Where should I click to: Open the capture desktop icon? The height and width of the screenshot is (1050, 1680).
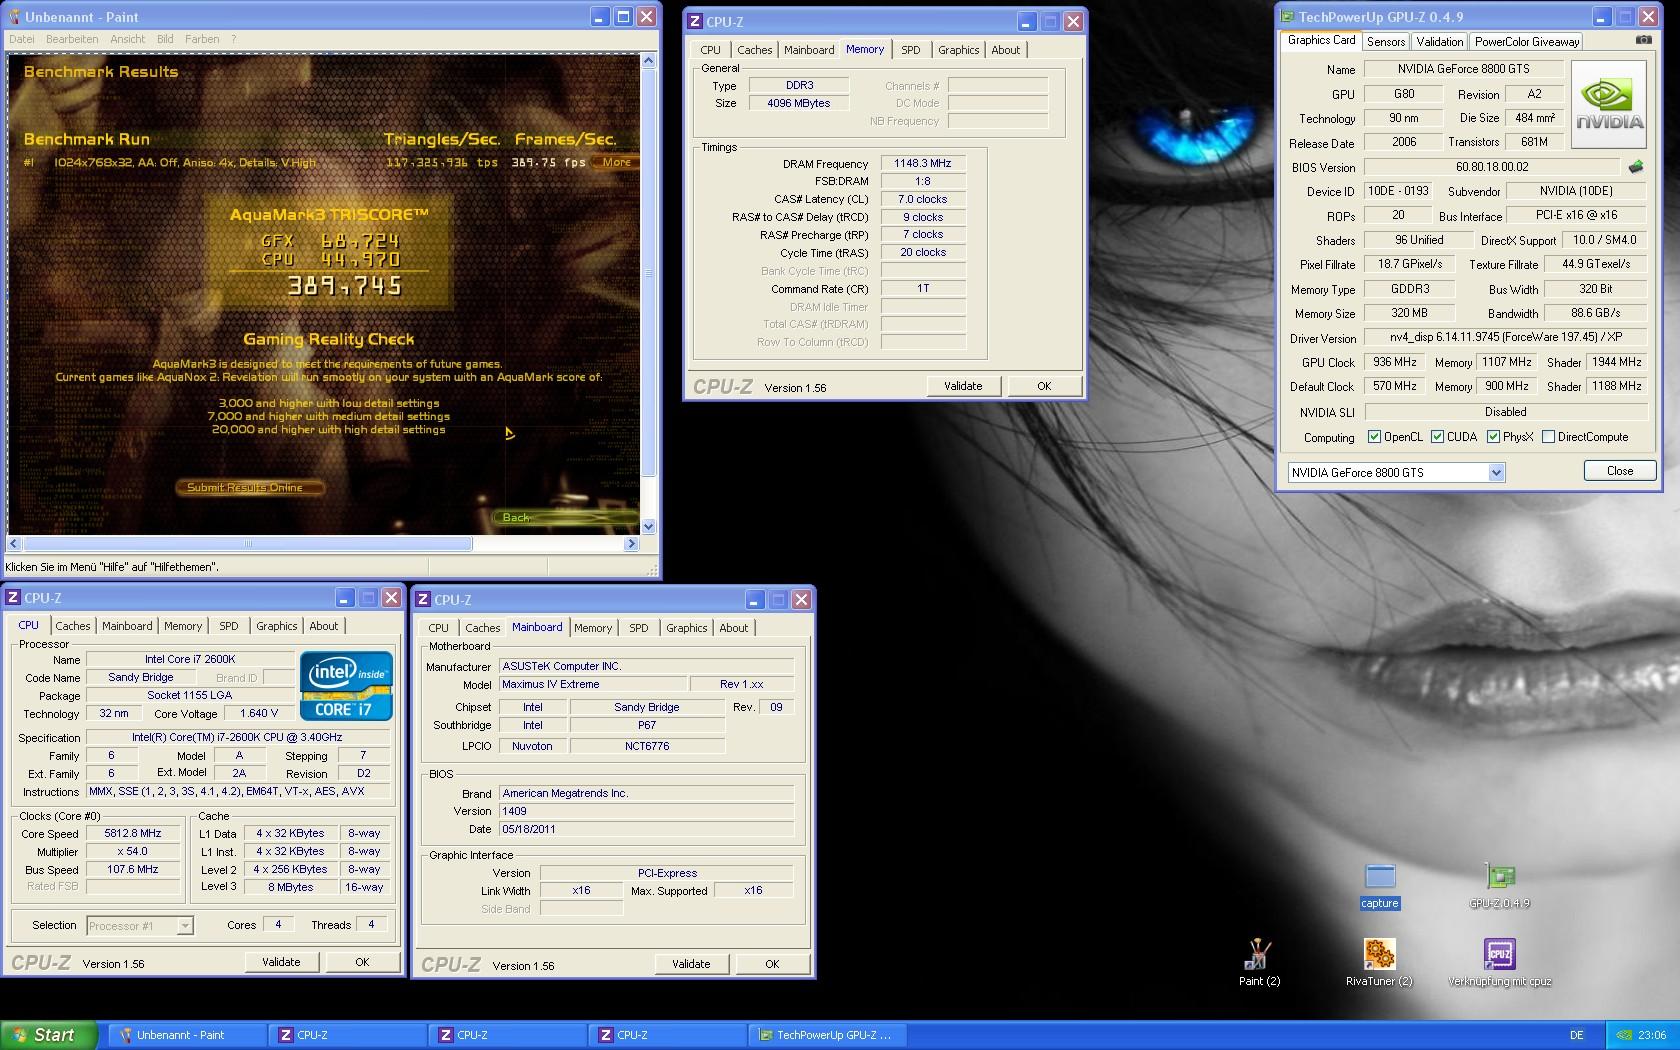pos(1380,886)
